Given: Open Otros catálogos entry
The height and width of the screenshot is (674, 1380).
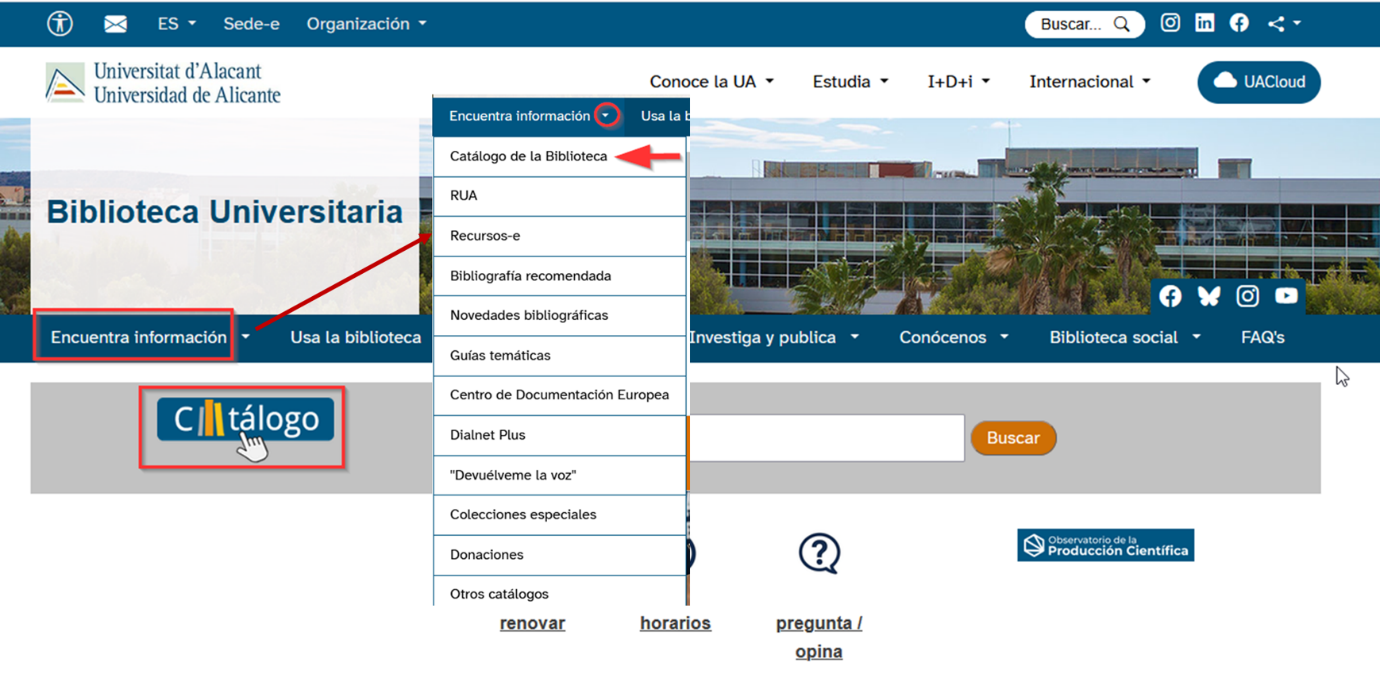Looking at the screenshot, I should (x=560, y=592).
